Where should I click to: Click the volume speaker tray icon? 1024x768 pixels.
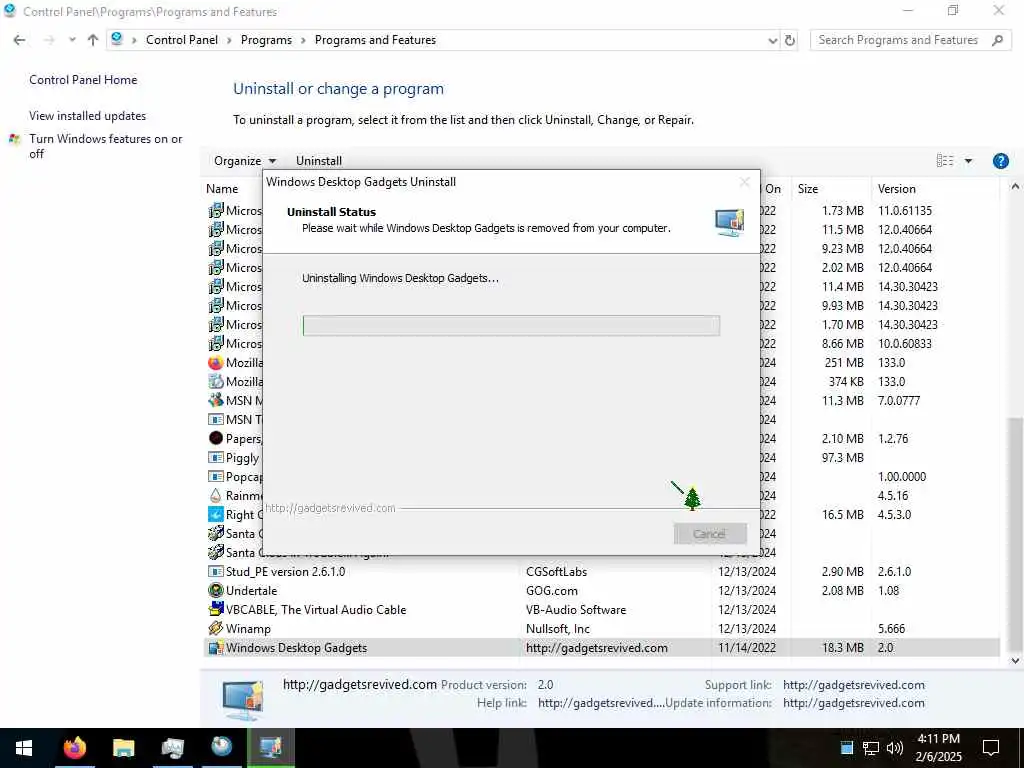[895, 748]
